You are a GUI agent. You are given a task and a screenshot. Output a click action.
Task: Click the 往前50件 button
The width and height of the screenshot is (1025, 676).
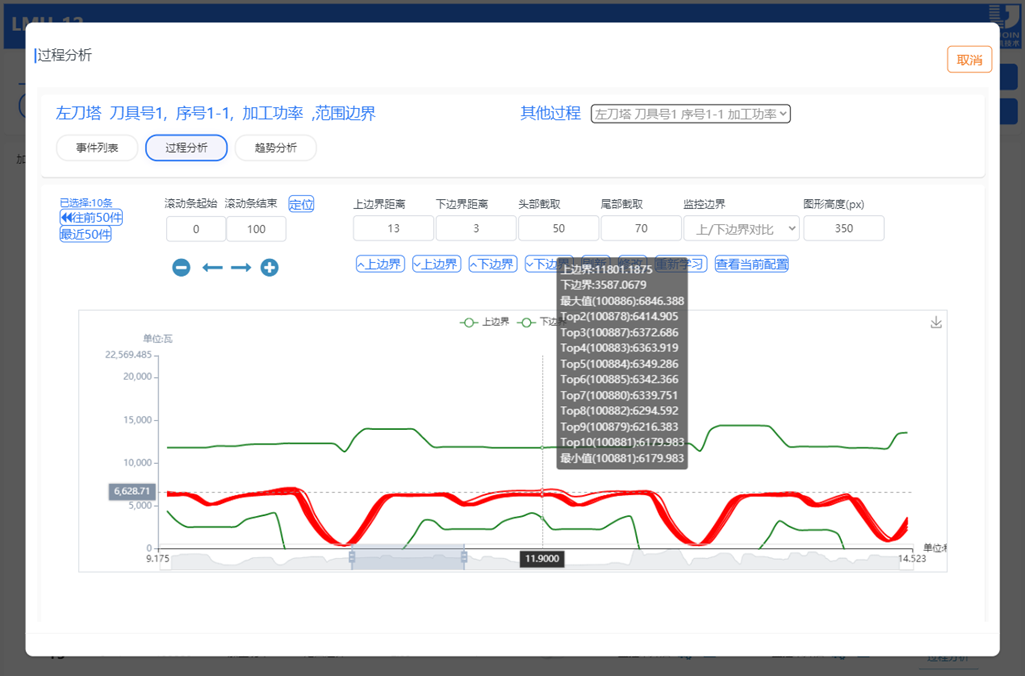point(91,218)
